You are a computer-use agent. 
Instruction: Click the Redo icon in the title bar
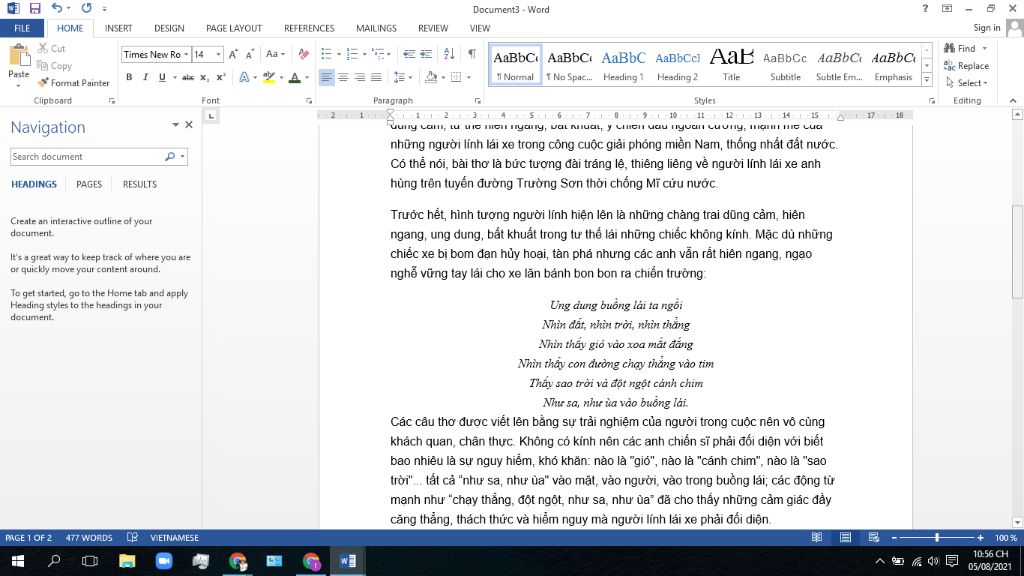(x=86, y=8)
